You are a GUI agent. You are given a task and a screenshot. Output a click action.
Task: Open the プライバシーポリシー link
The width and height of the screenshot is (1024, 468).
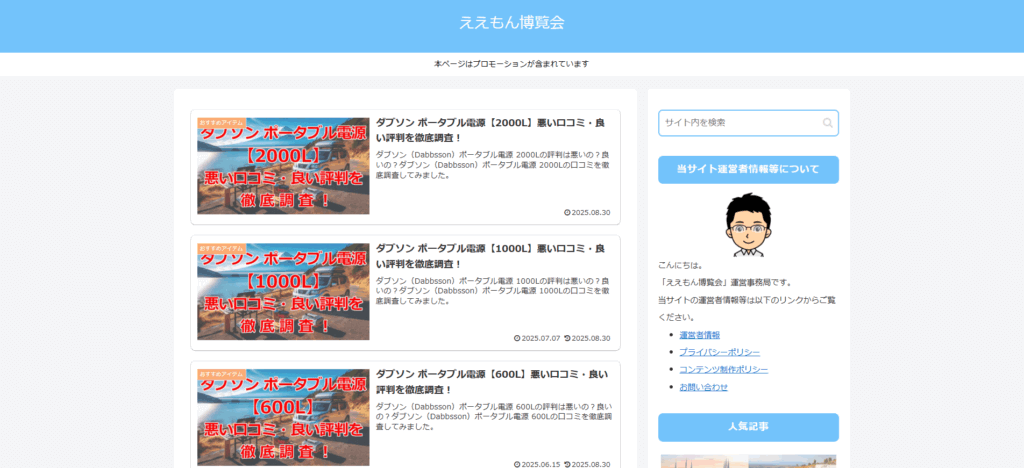719,352
